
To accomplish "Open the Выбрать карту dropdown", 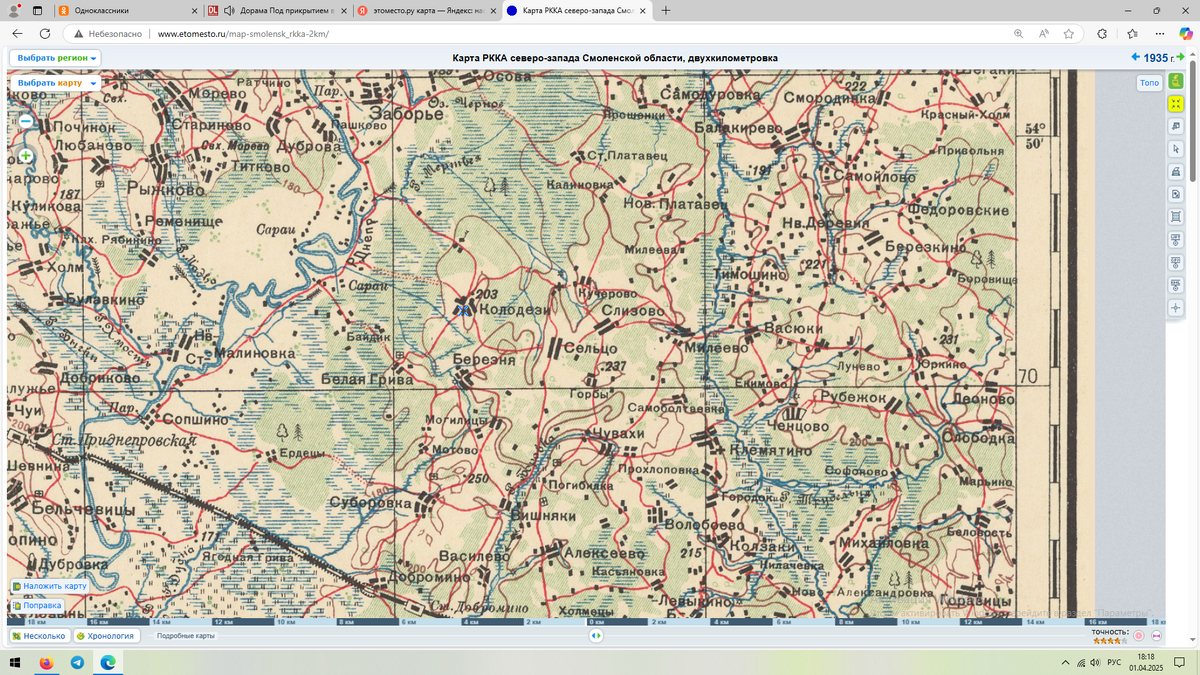I will click(56, 83).
